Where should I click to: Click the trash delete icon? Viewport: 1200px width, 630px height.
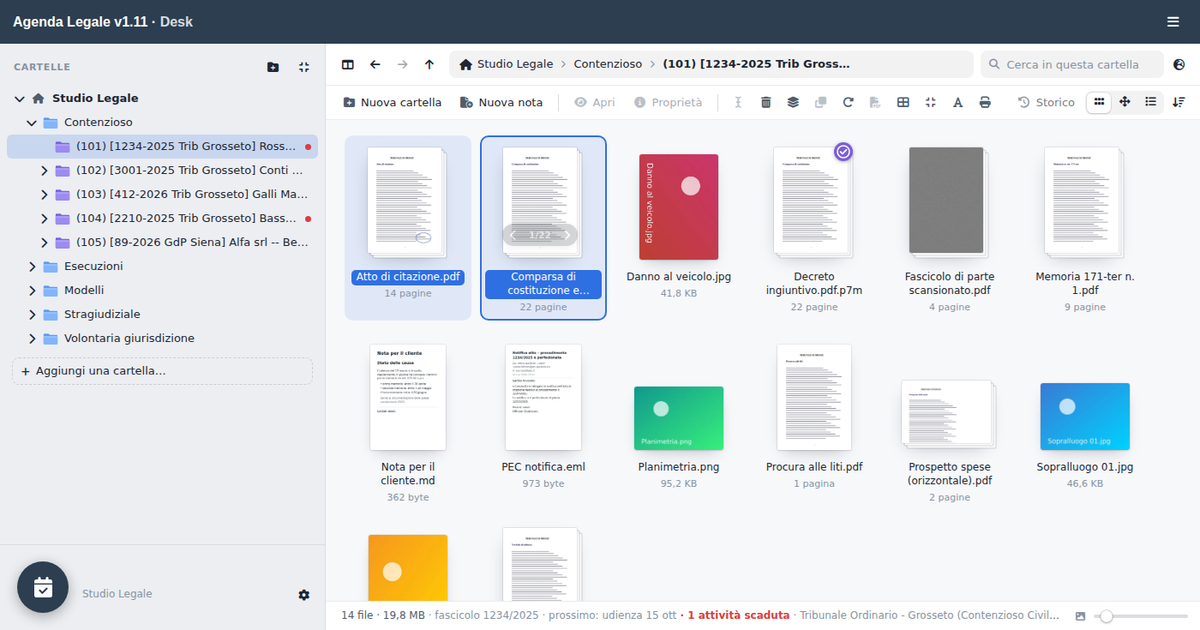(766, 102)
